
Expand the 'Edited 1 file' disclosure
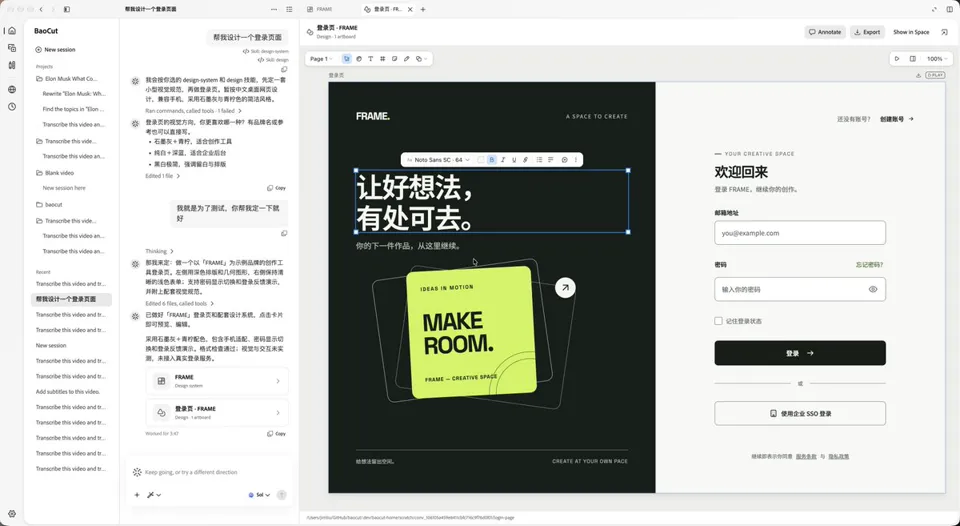[162, 176]
